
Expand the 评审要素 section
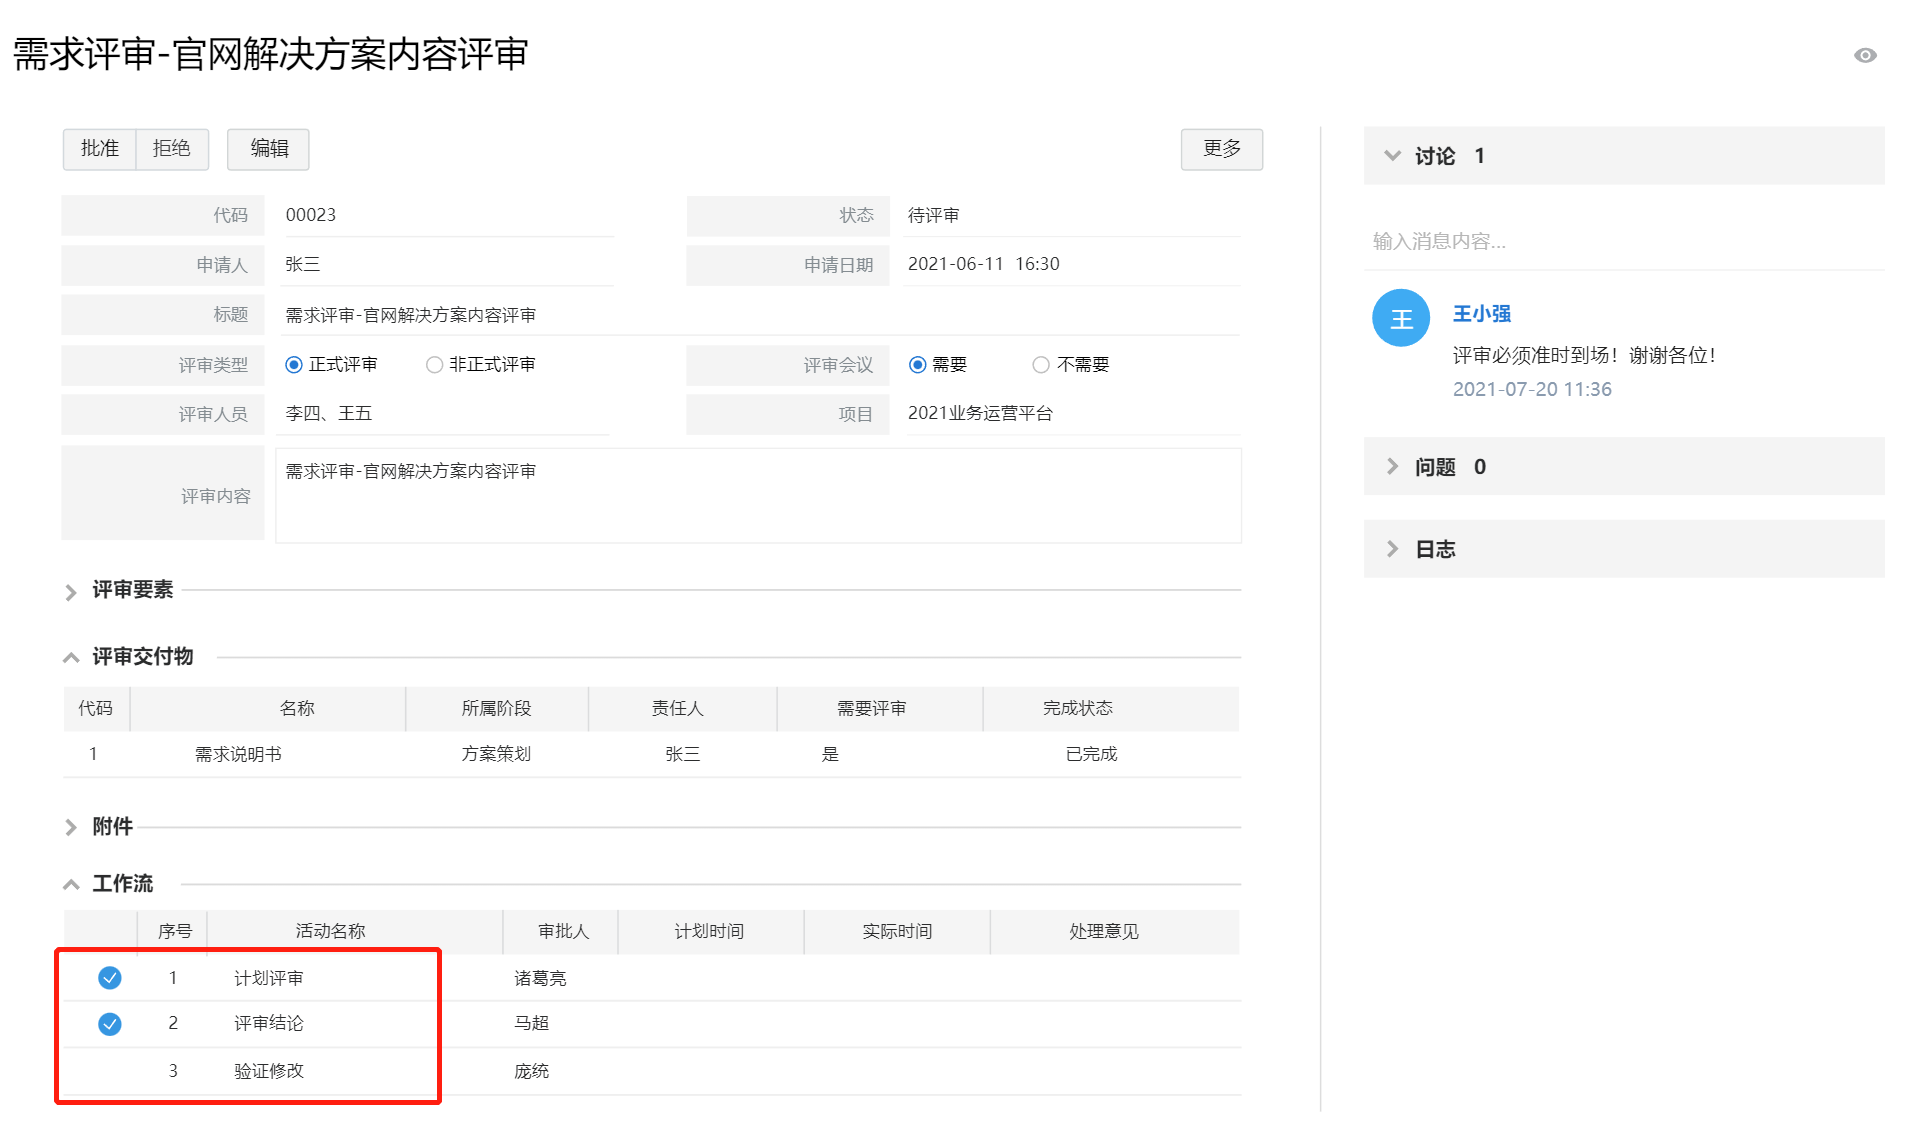coord(71,591)
